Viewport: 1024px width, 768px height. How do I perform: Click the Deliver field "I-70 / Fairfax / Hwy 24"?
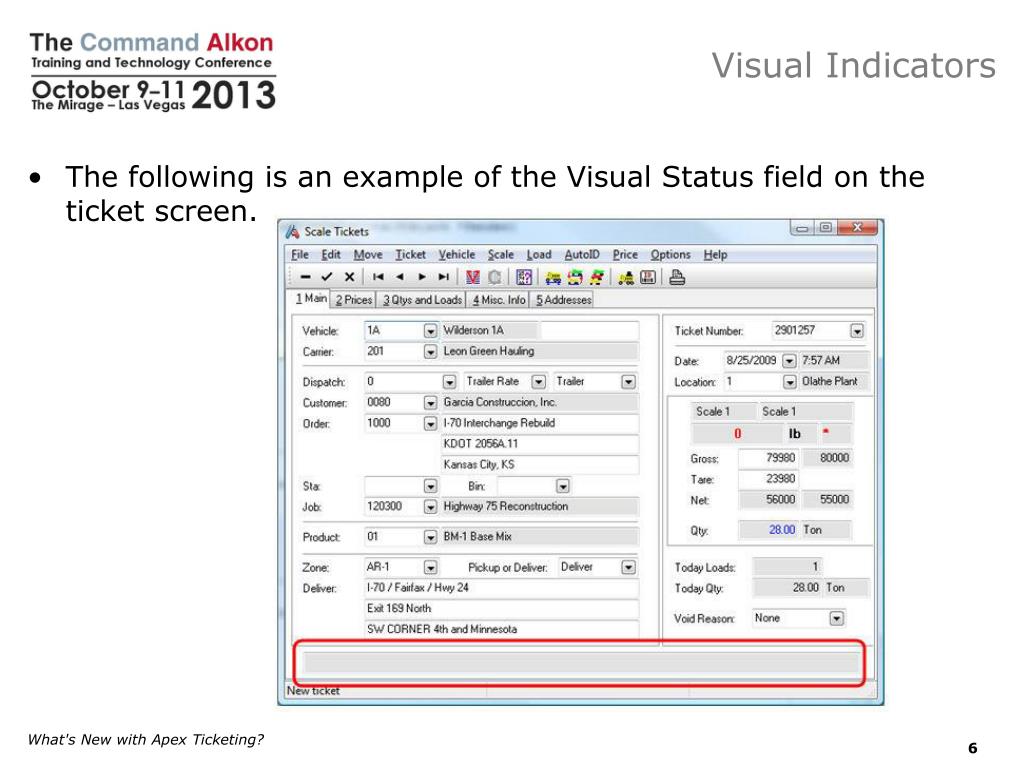[501, 588]
